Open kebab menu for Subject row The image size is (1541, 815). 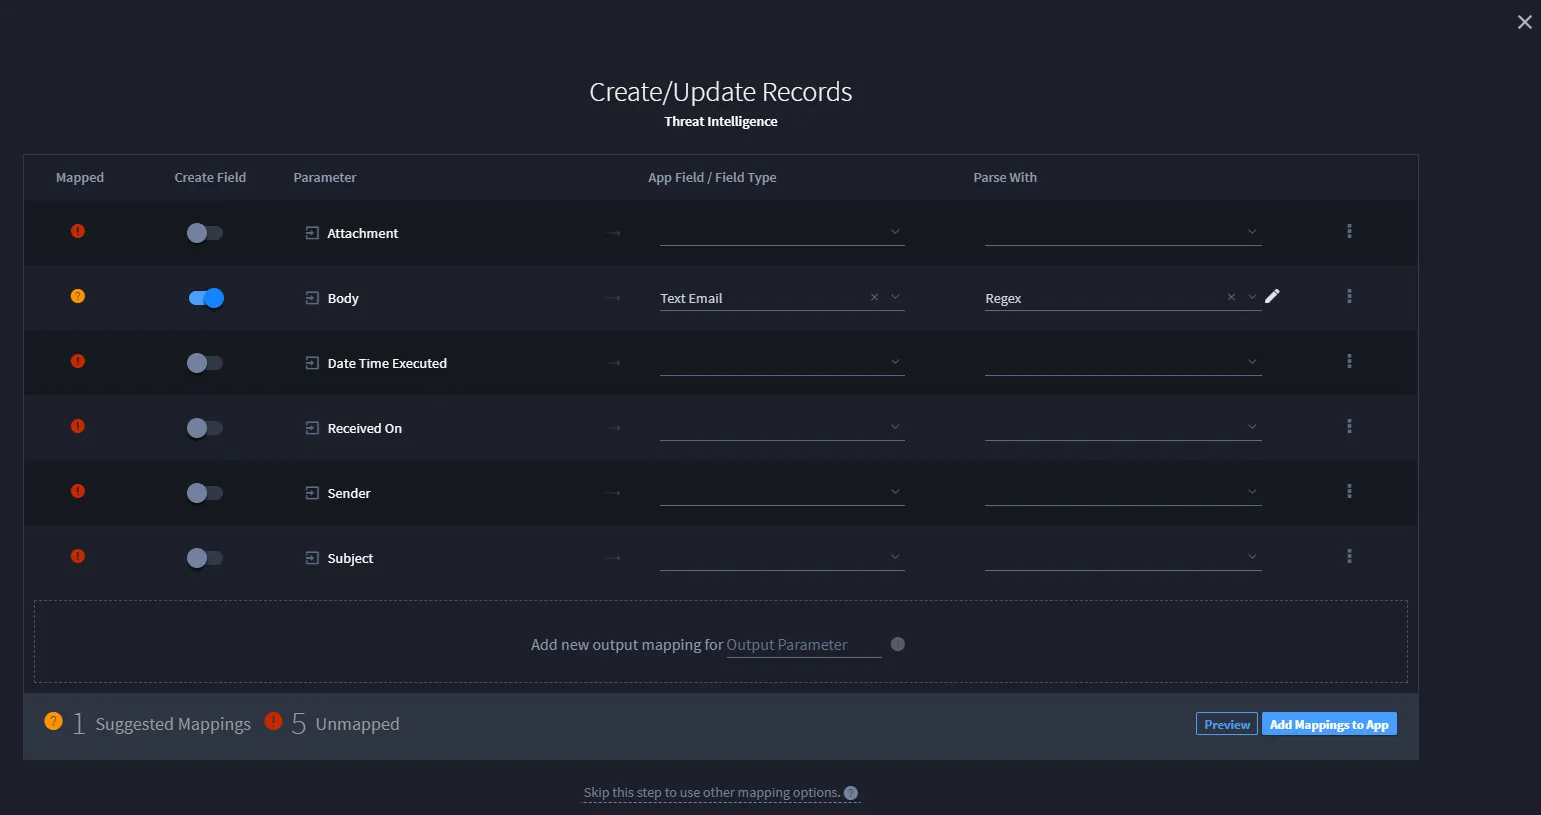(x=1349, y=556)
